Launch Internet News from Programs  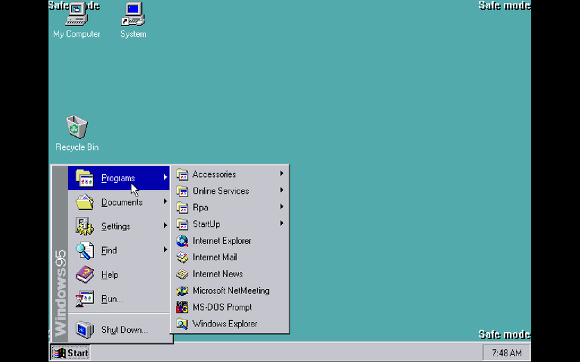coord(230,274)
